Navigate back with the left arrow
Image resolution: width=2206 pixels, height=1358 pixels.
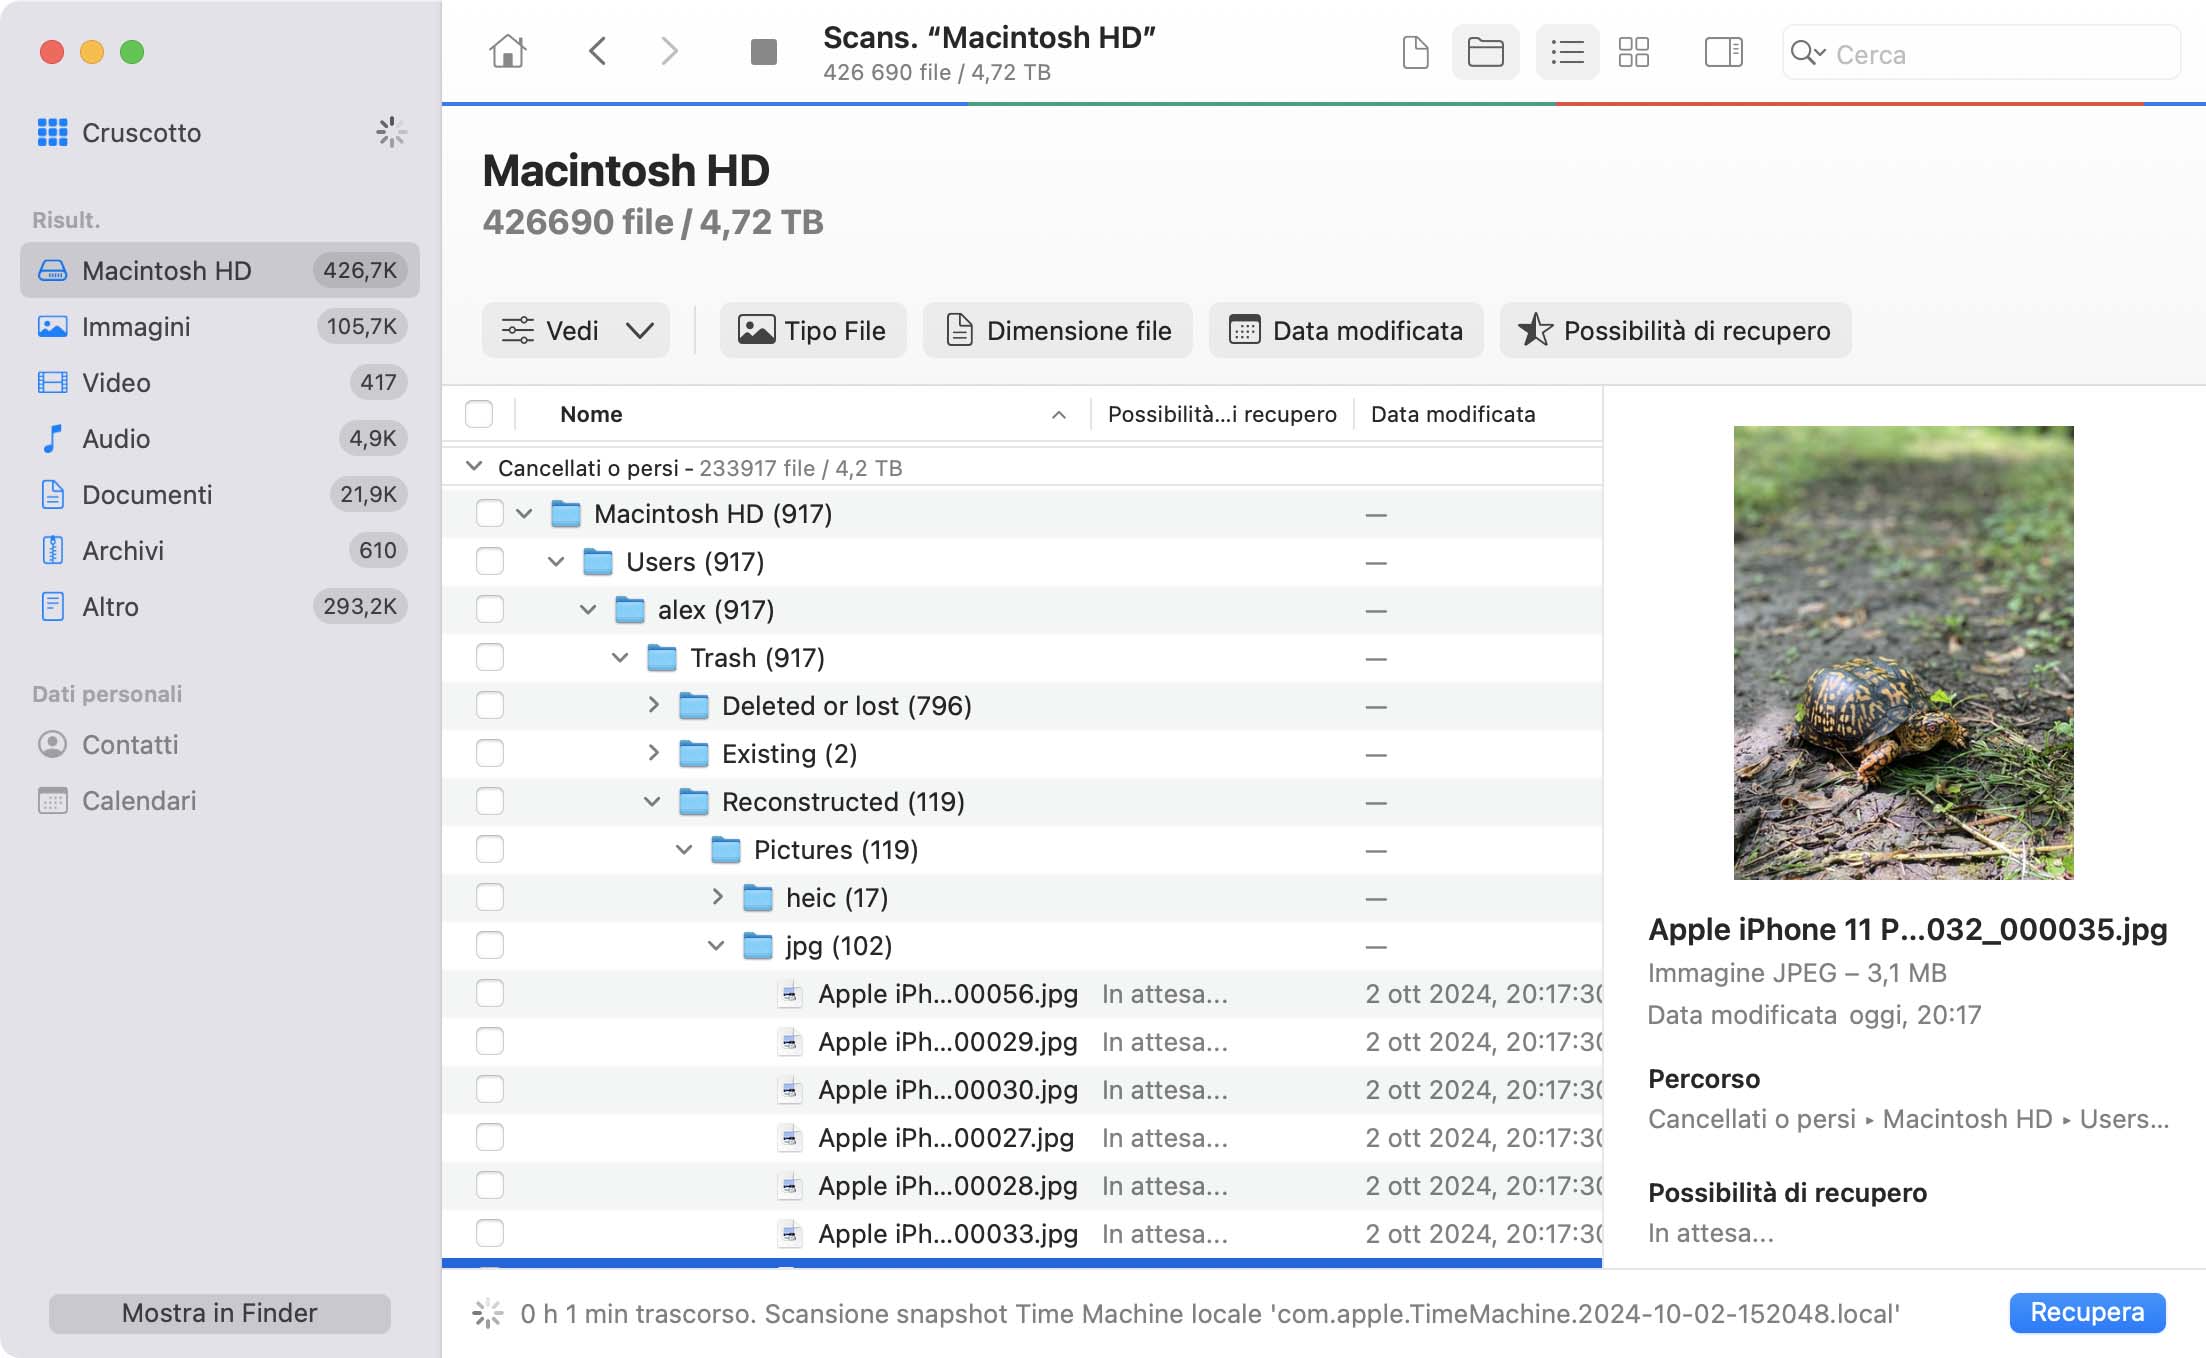pyautogui.click(x=598, y=51)
